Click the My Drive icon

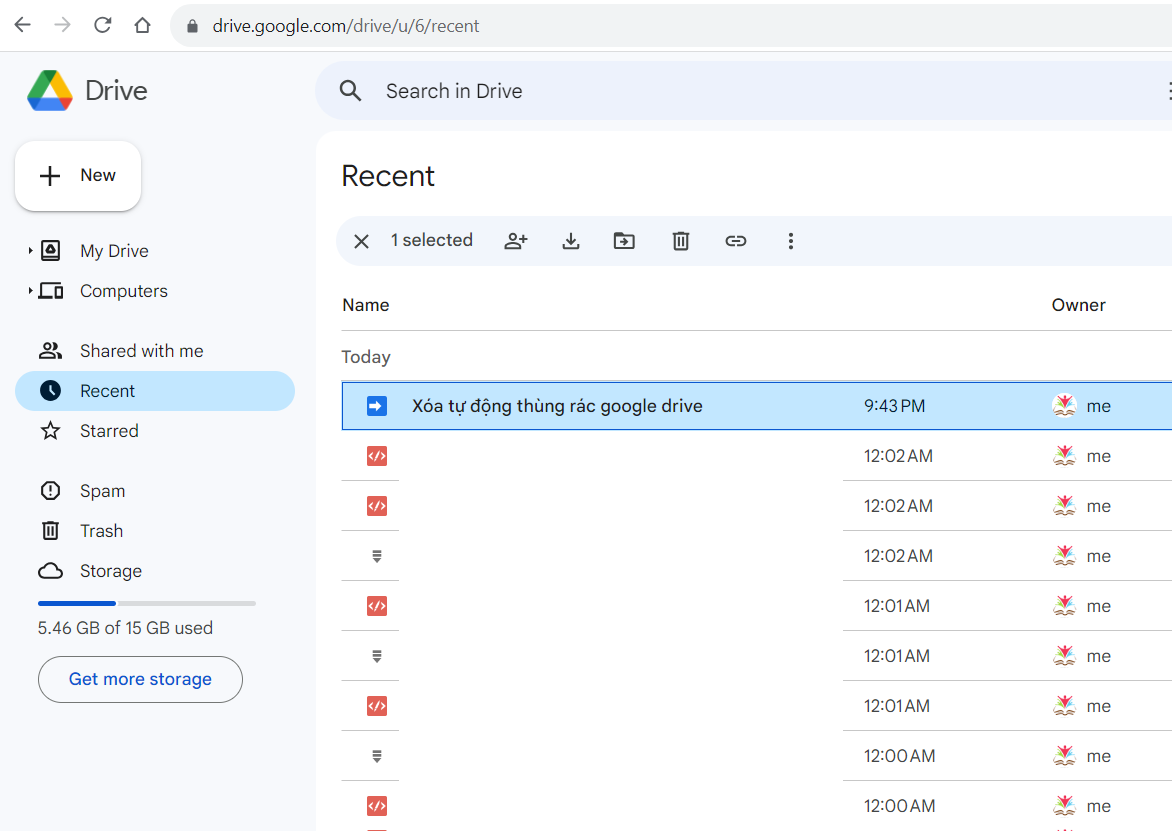[50, 250]
